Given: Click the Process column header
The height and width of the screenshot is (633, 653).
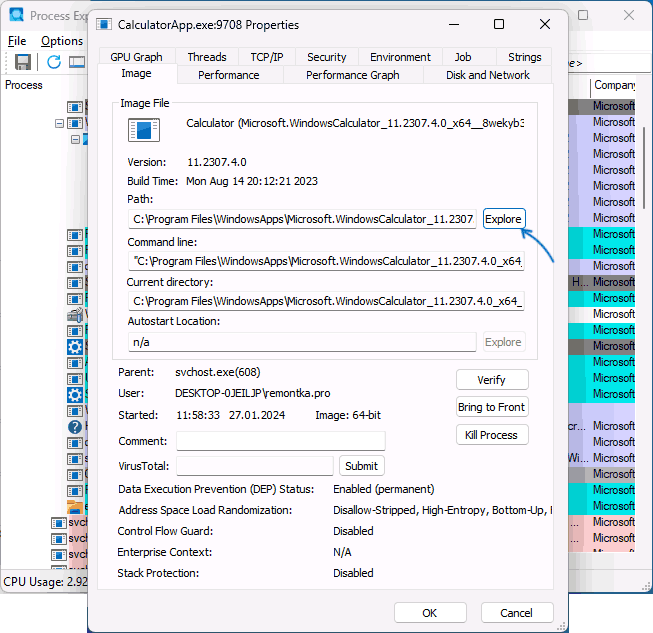Looking at the screenshot, I should pyautogui.click(x=24, y=85).
